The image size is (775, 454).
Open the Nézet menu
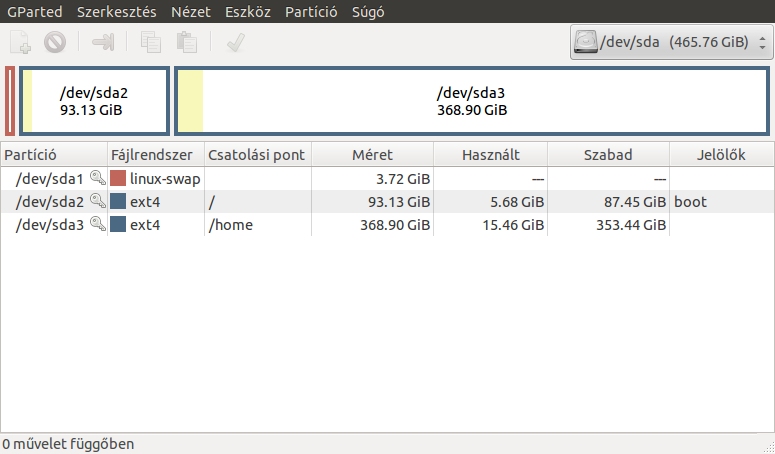click(x=191, y=12)
